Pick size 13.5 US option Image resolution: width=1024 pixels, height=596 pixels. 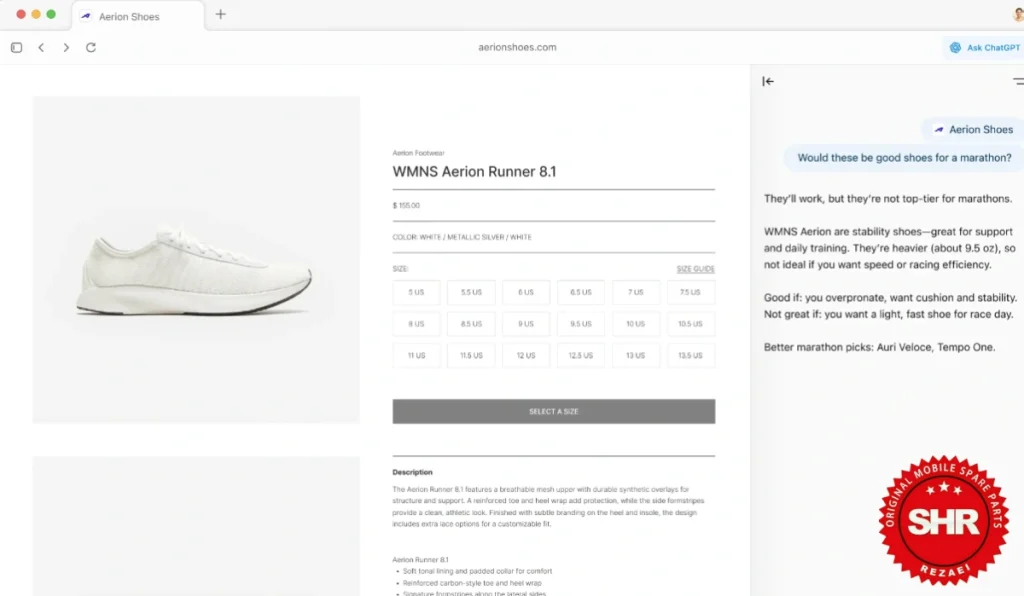click(x=690, y=356)
